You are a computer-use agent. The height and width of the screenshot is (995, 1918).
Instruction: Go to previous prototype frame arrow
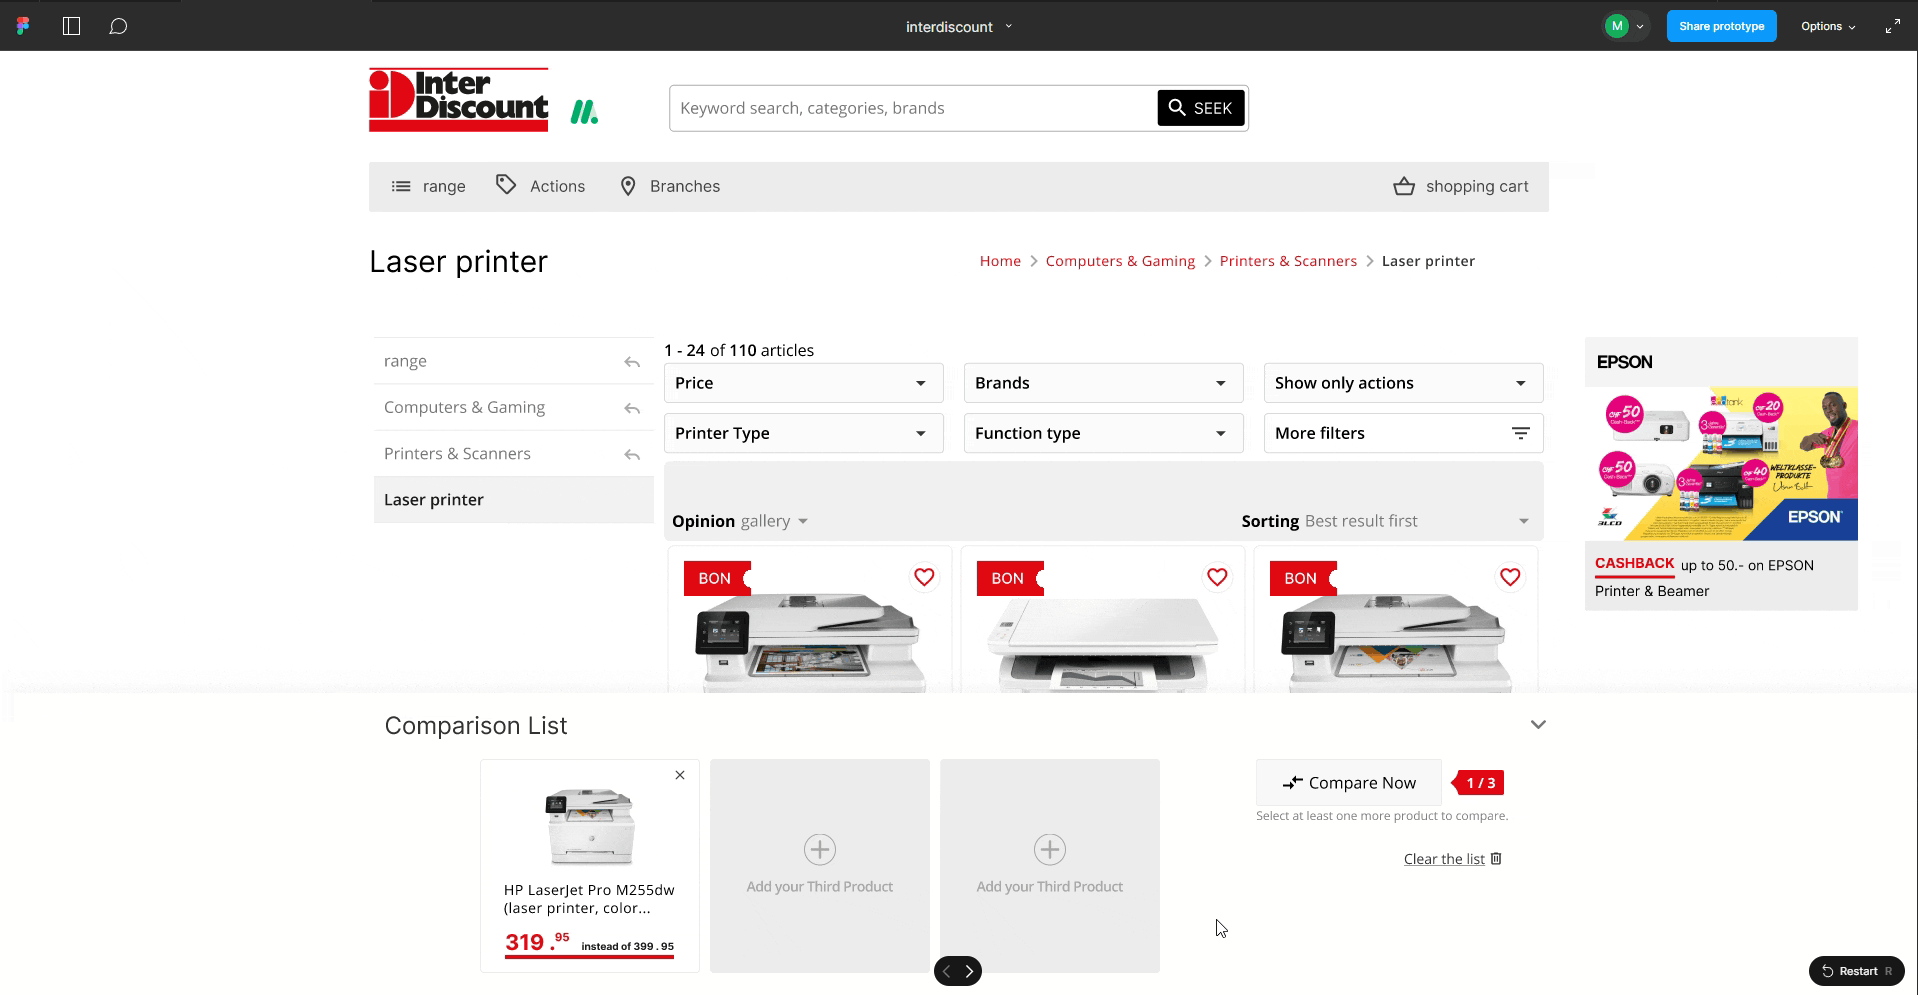click(946, 971)
